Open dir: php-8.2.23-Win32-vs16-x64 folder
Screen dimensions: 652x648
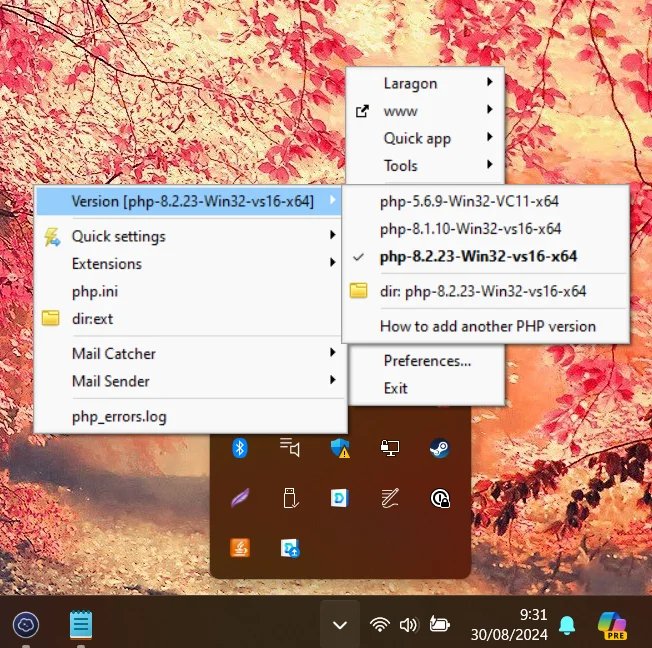(x=486, y=291)
